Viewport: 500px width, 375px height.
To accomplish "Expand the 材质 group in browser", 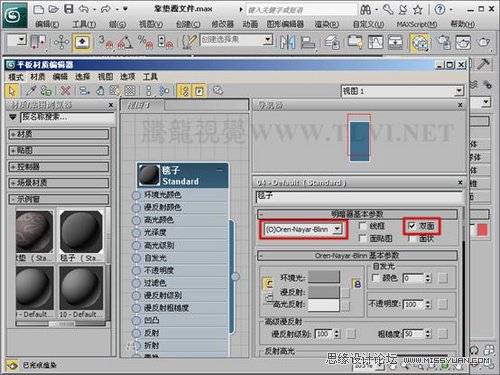I will click(58, 134).
